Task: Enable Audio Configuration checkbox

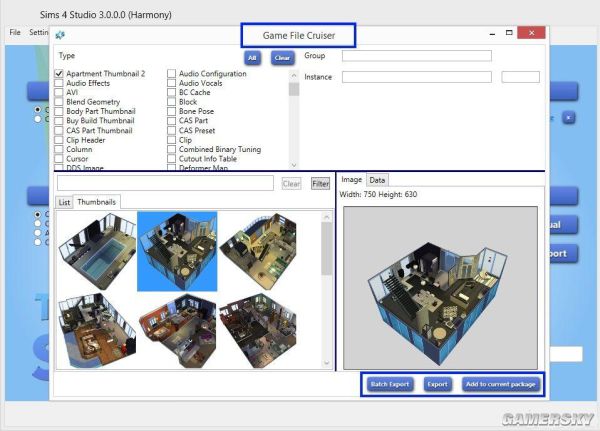Action: coord(171,73)
